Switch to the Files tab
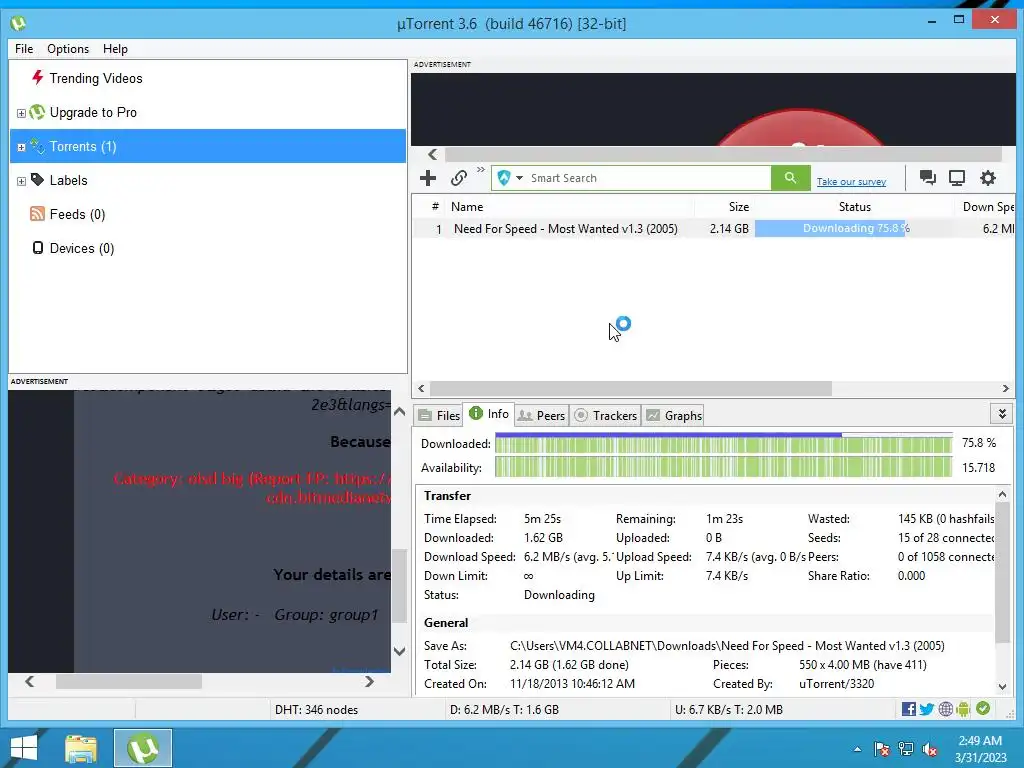This screenshot has height=768, width=1024. [438, 415]
